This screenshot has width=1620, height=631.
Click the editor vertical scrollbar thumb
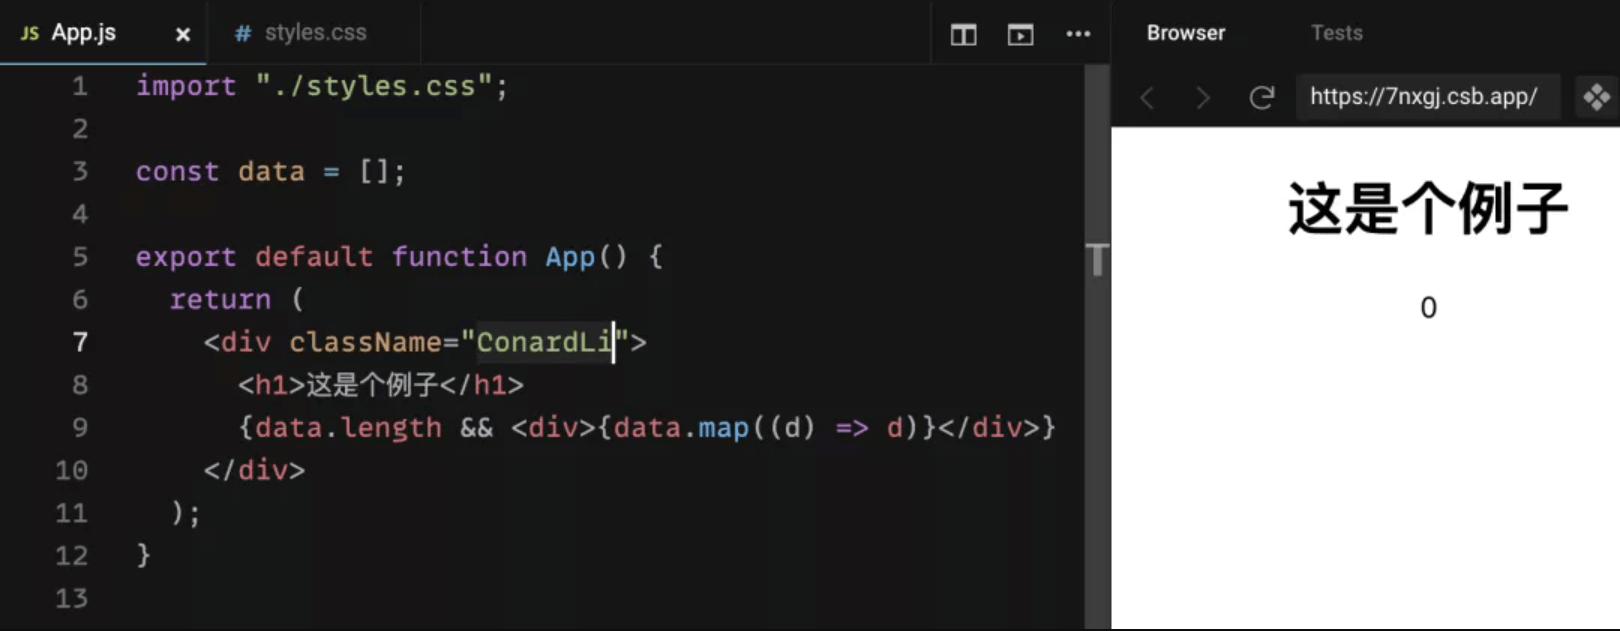tap(1098, 259)
